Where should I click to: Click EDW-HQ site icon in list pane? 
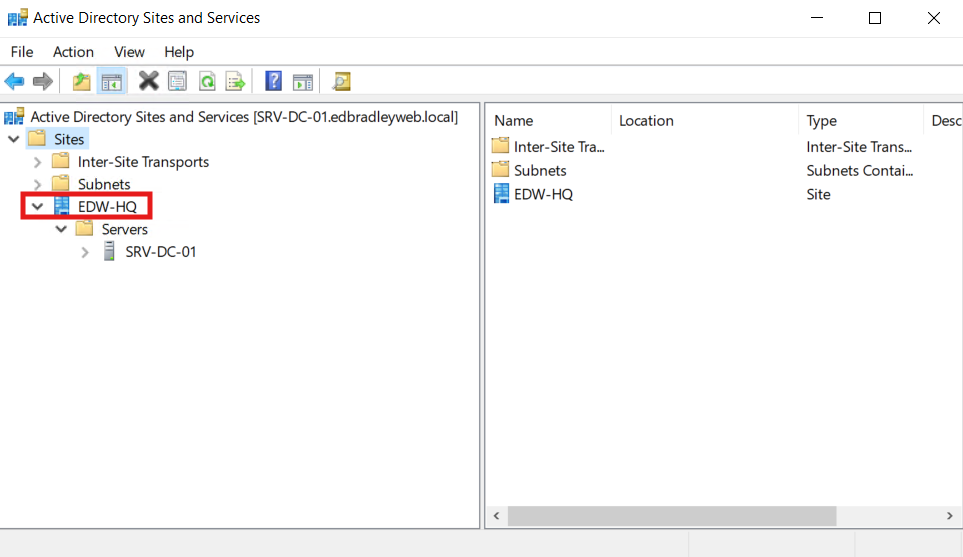click(x=501, y=193)
